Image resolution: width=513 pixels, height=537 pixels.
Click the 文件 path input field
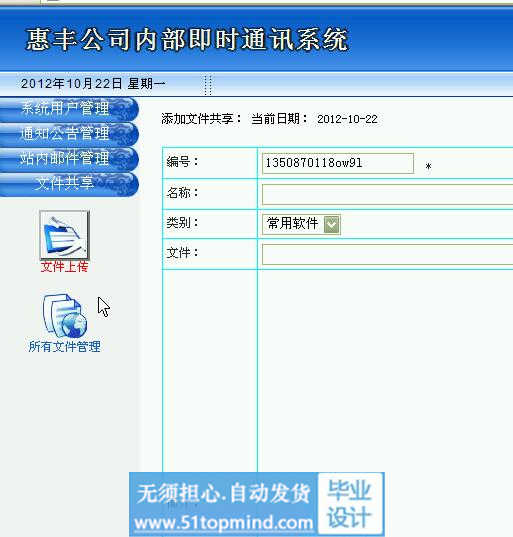tap(387, 254)
